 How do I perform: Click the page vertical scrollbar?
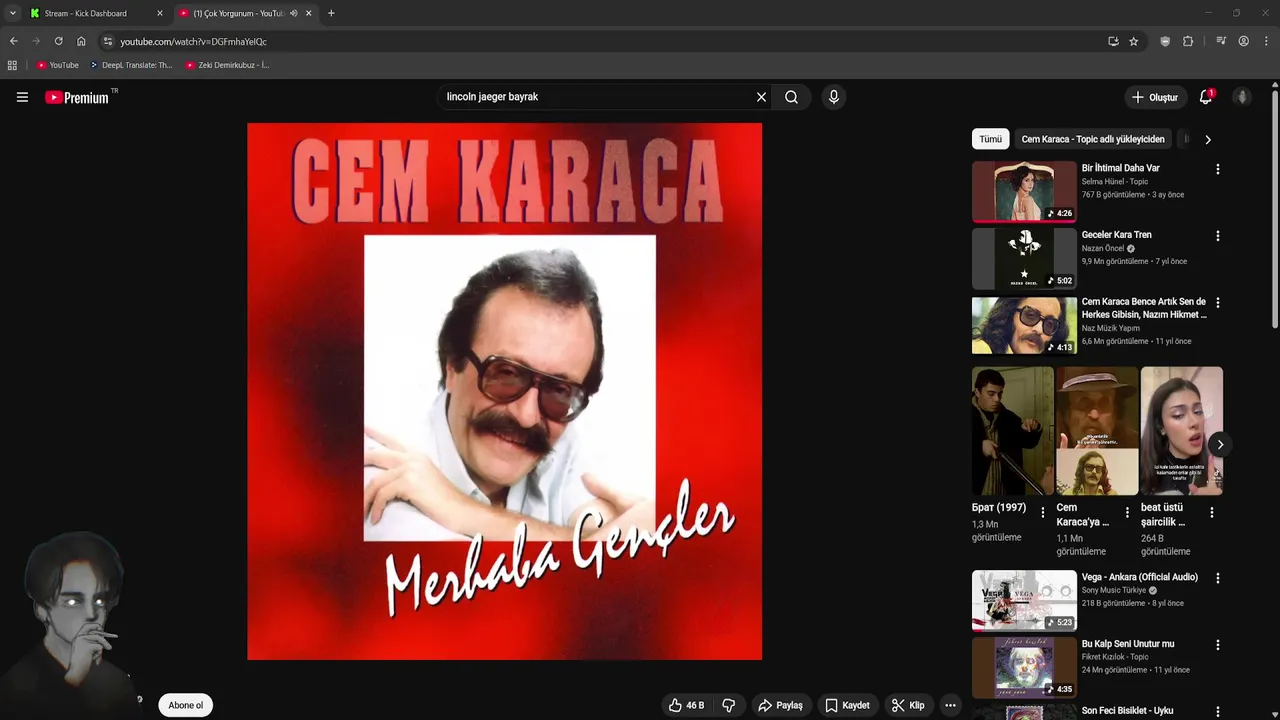coord(1275,210)
